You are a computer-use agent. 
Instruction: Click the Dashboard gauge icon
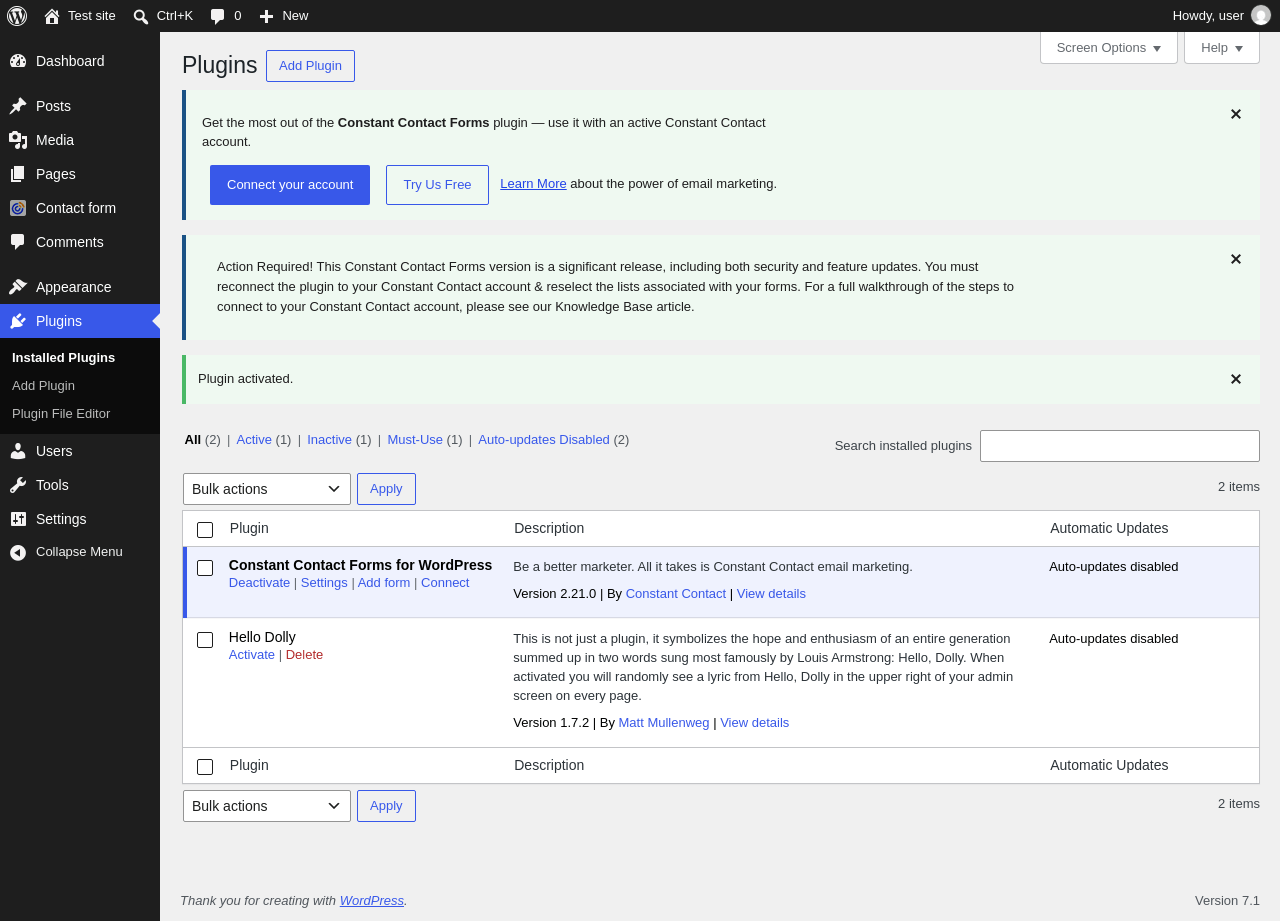pos(18,61)
